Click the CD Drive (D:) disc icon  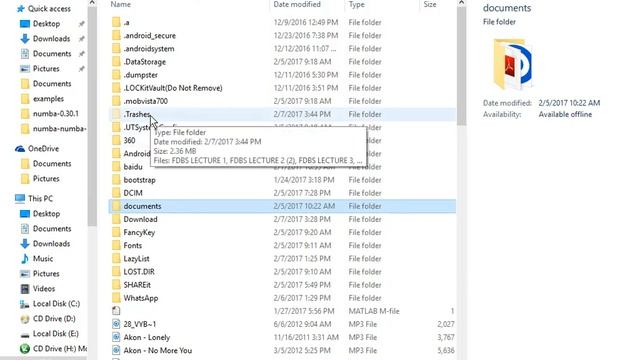tap(25, 319)
